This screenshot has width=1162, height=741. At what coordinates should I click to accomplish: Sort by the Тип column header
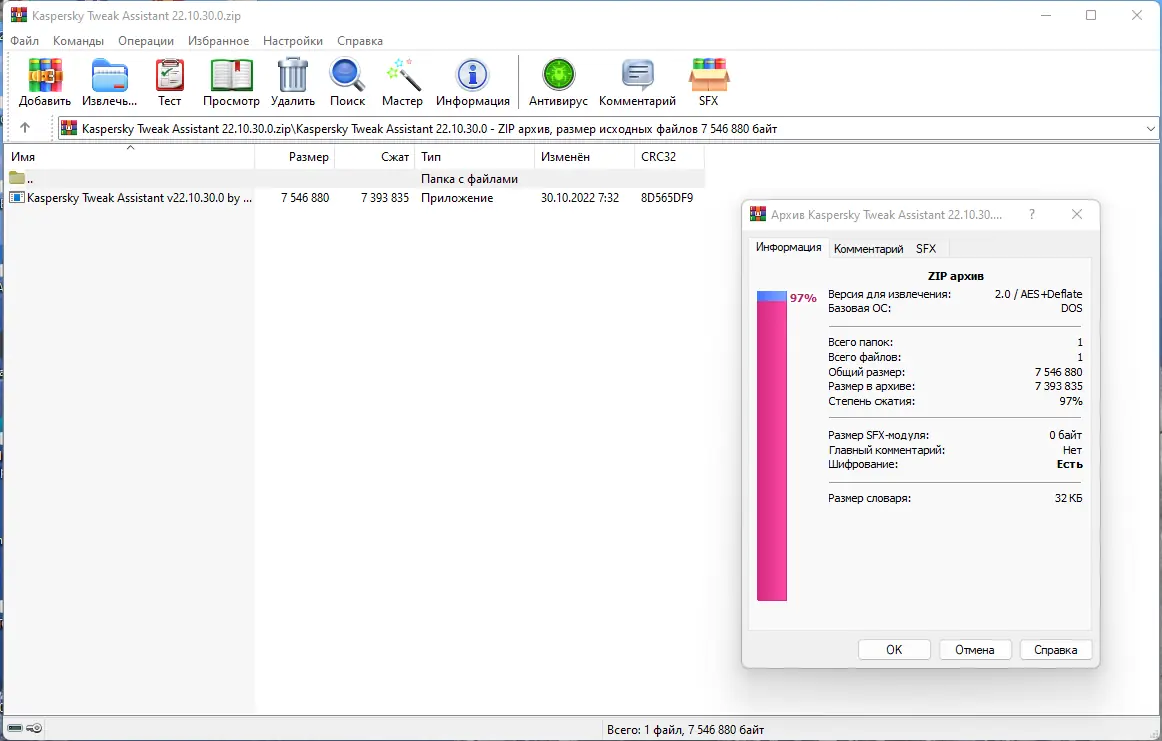pos(474,156)
